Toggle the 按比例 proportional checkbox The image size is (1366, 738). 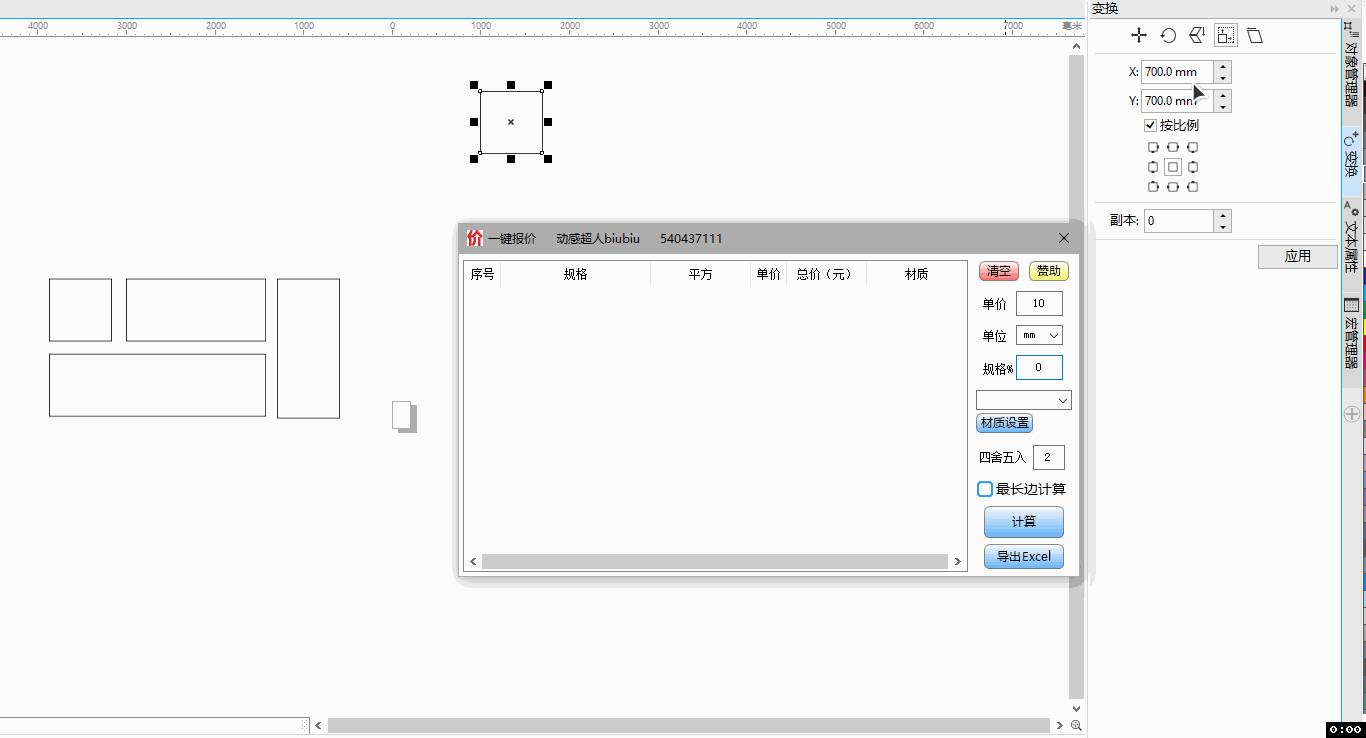coord(1150,126)
